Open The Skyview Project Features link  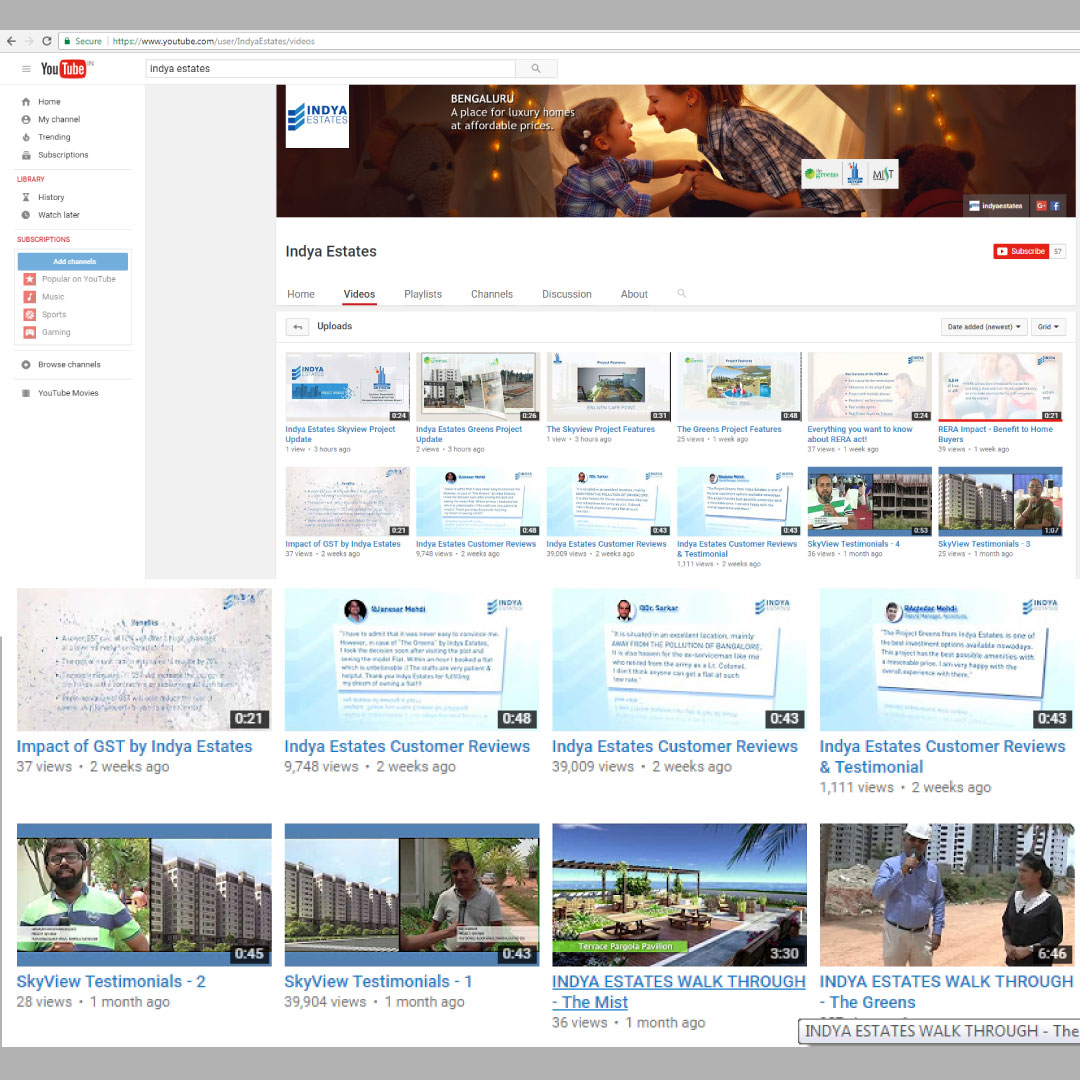pyautogui.click(x=601, y=429)
